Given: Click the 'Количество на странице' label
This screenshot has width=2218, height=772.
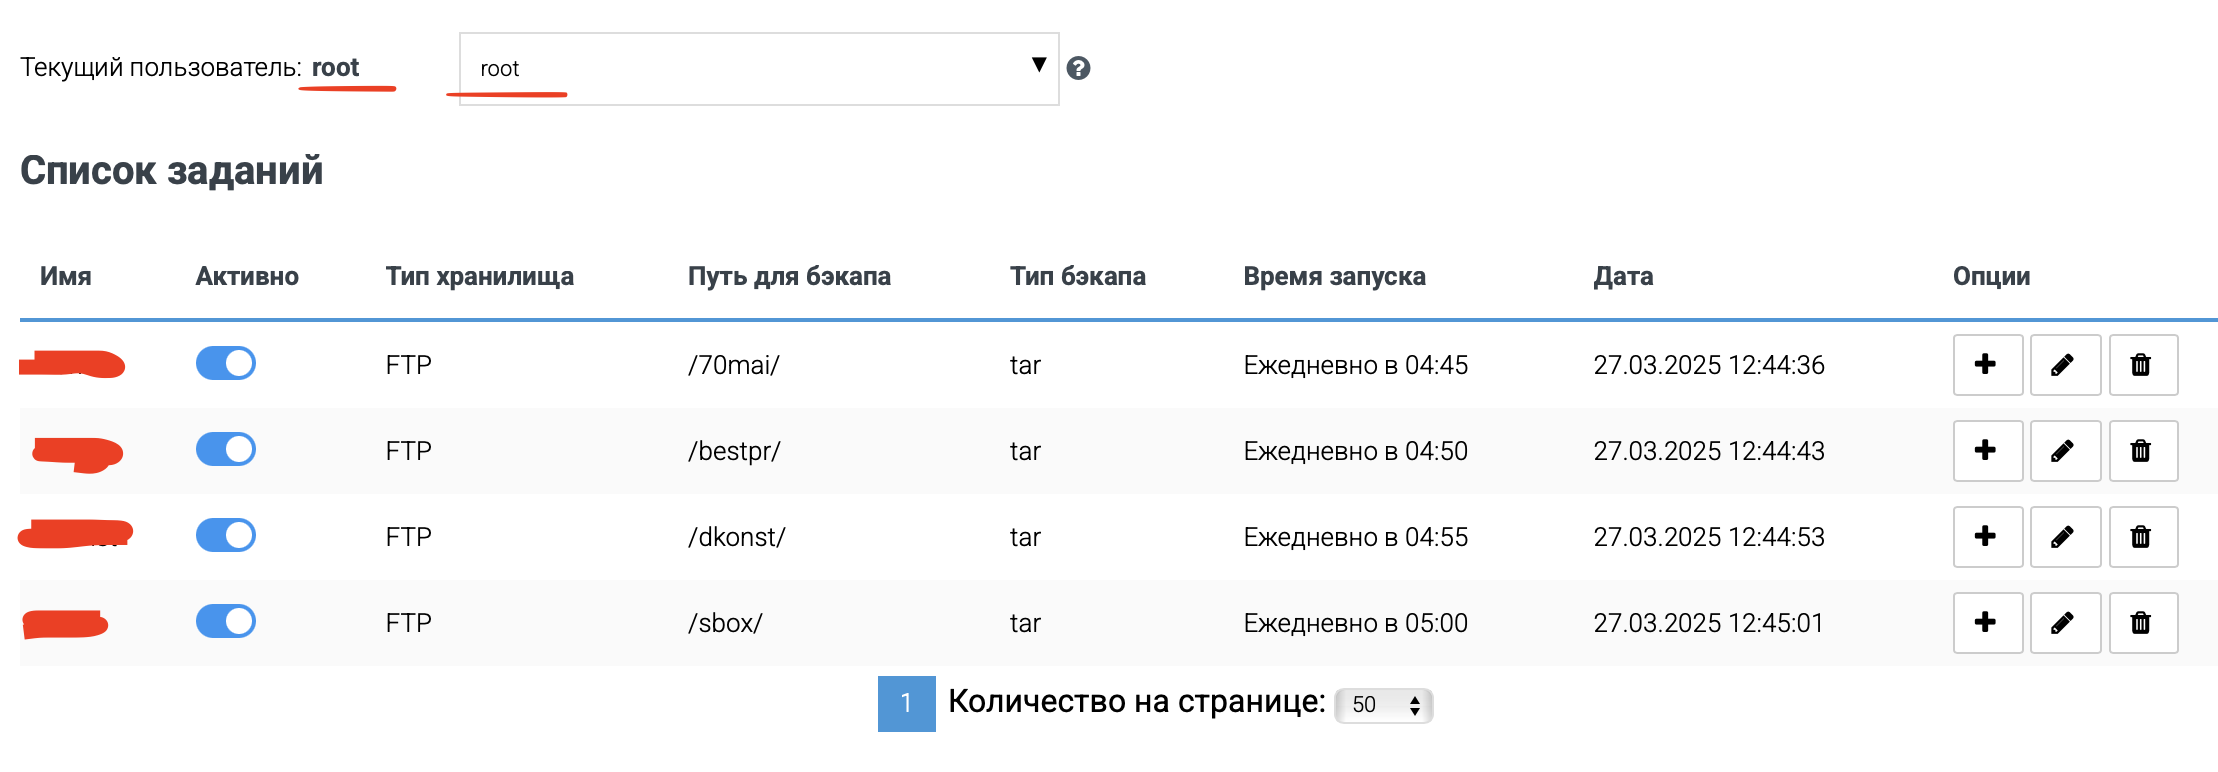Looking at the screenshot, I should pyautogui.click(x=1137, y=702).
